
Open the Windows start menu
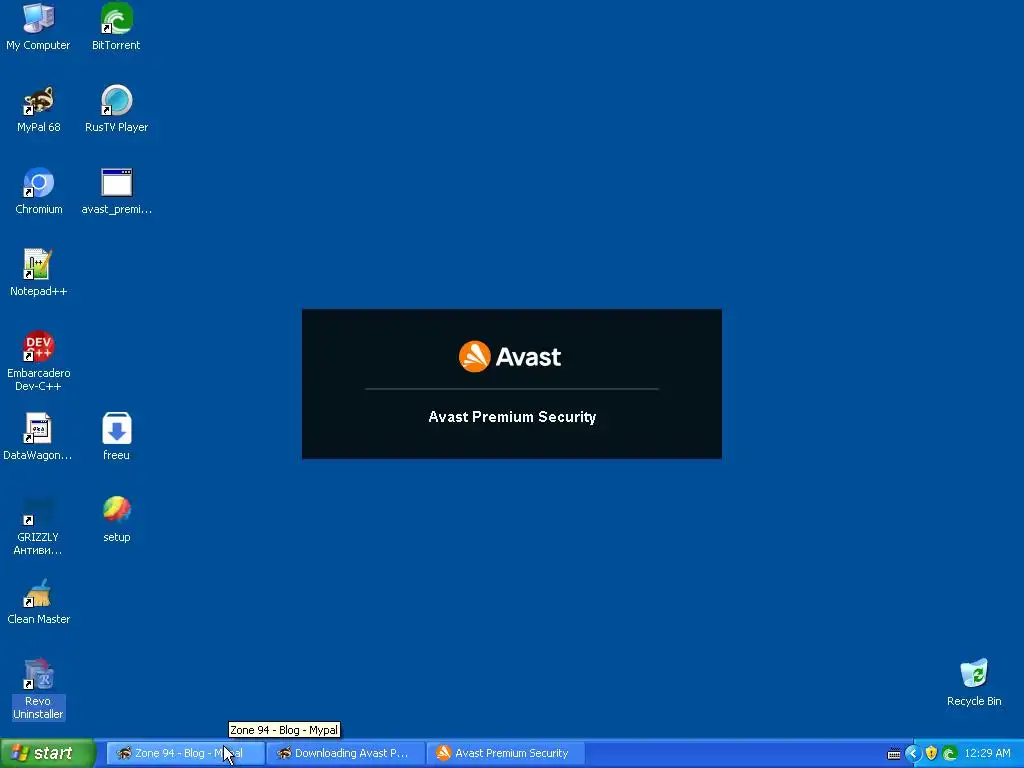(x=48, y=753)
